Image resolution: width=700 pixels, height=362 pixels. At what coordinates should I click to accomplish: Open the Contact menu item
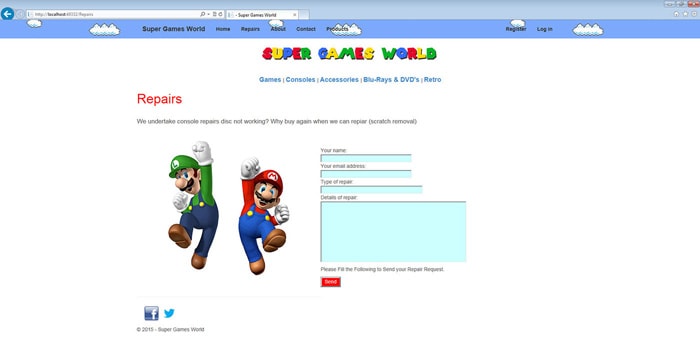(x=306, y=29)
